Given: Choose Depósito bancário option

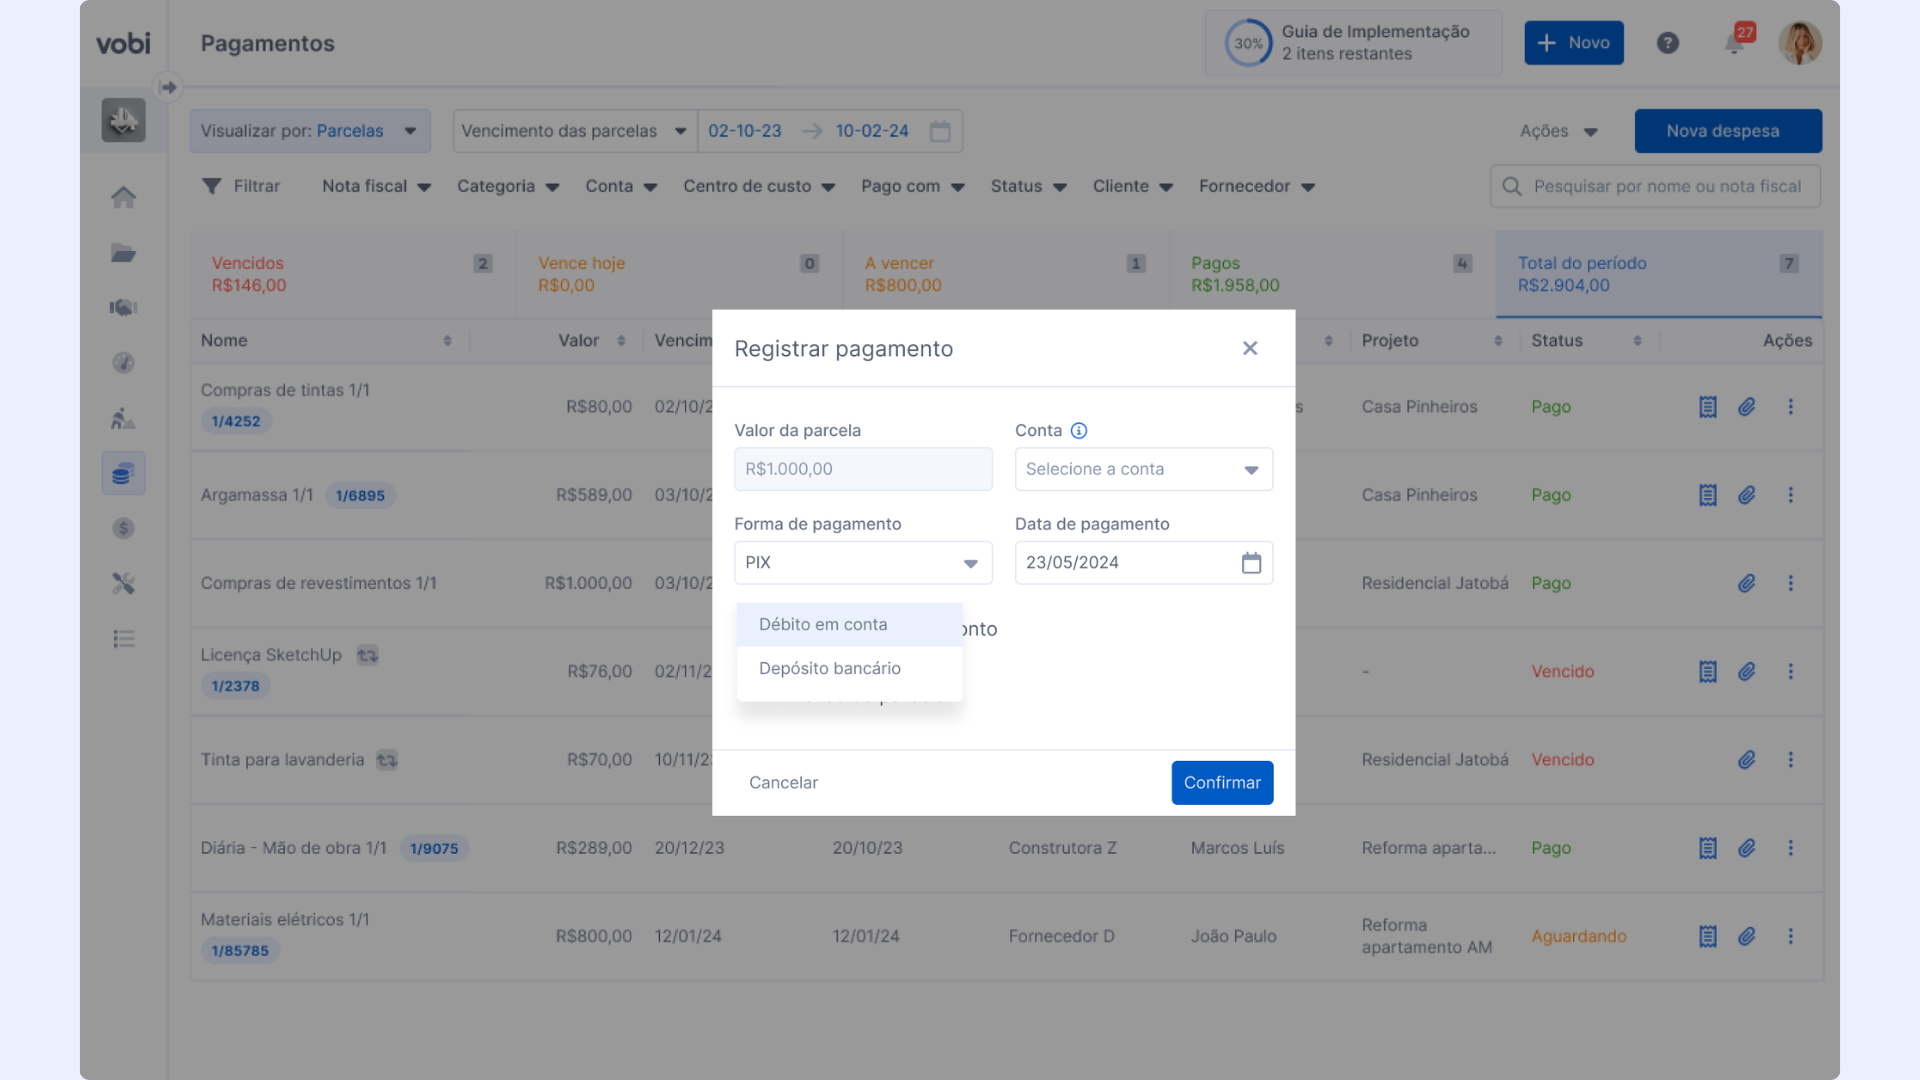Looking at the screenshot, I should 829,668.
